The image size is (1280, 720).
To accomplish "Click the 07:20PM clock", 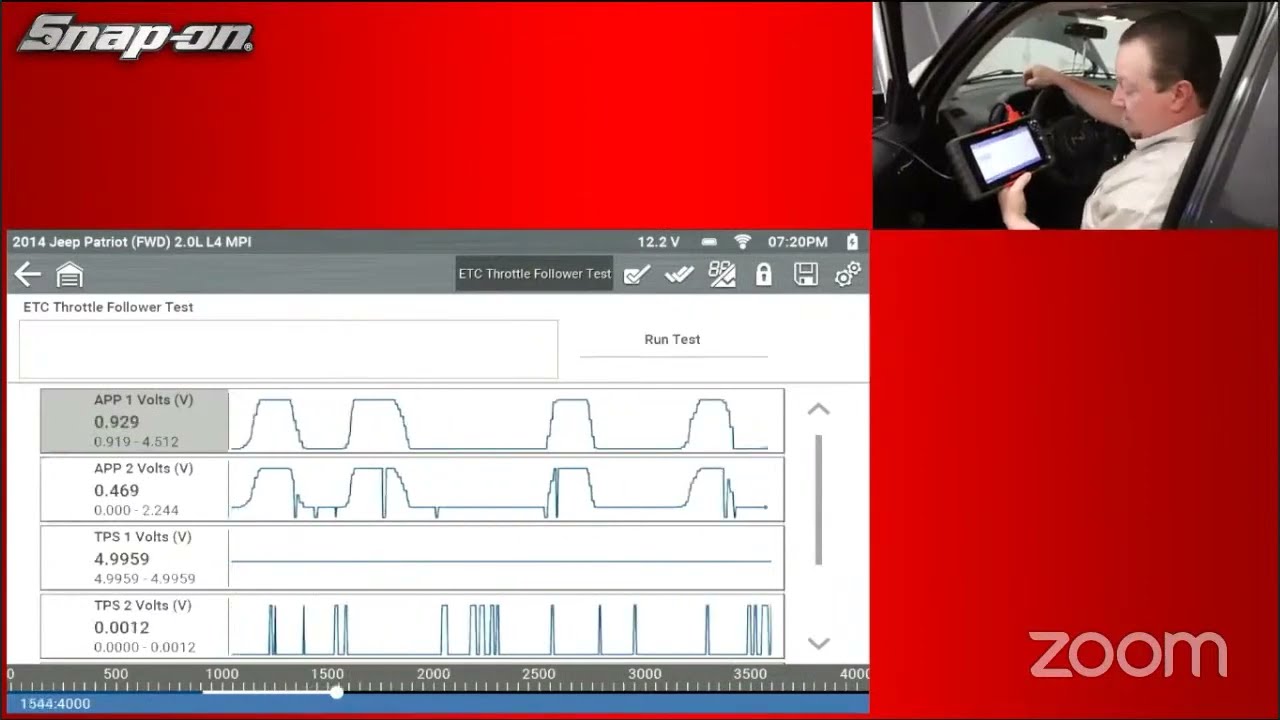I will pos(797,242).
